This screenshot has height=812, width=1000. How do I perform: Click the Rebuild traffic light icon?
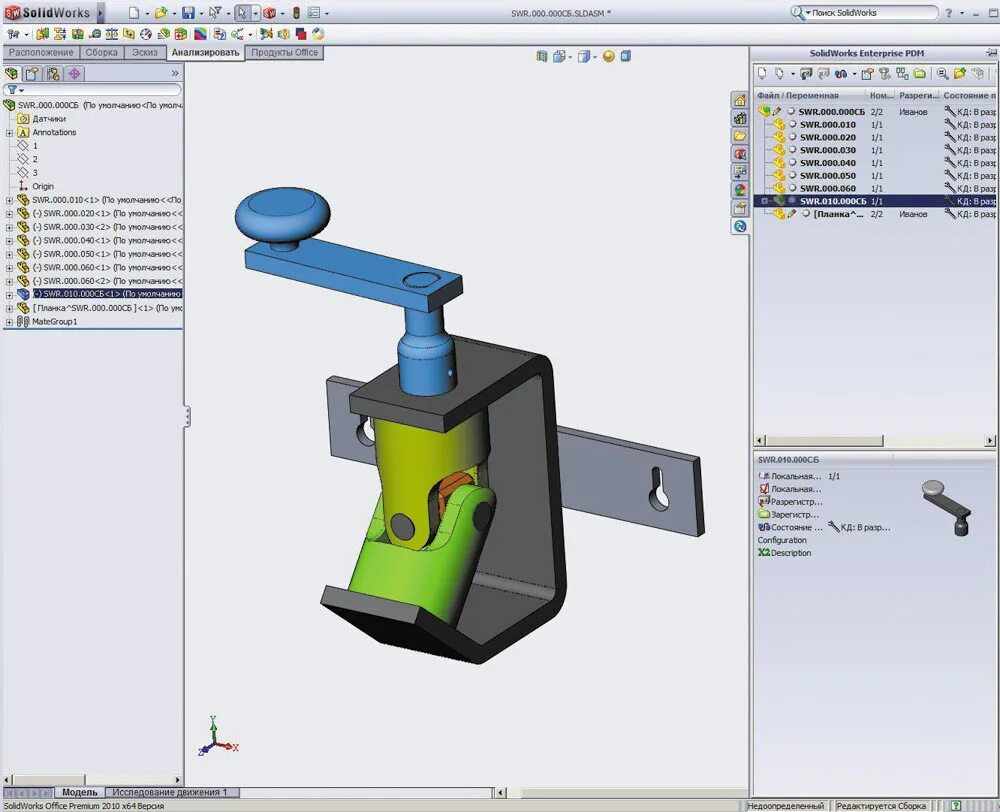click(x=297, y=12)
